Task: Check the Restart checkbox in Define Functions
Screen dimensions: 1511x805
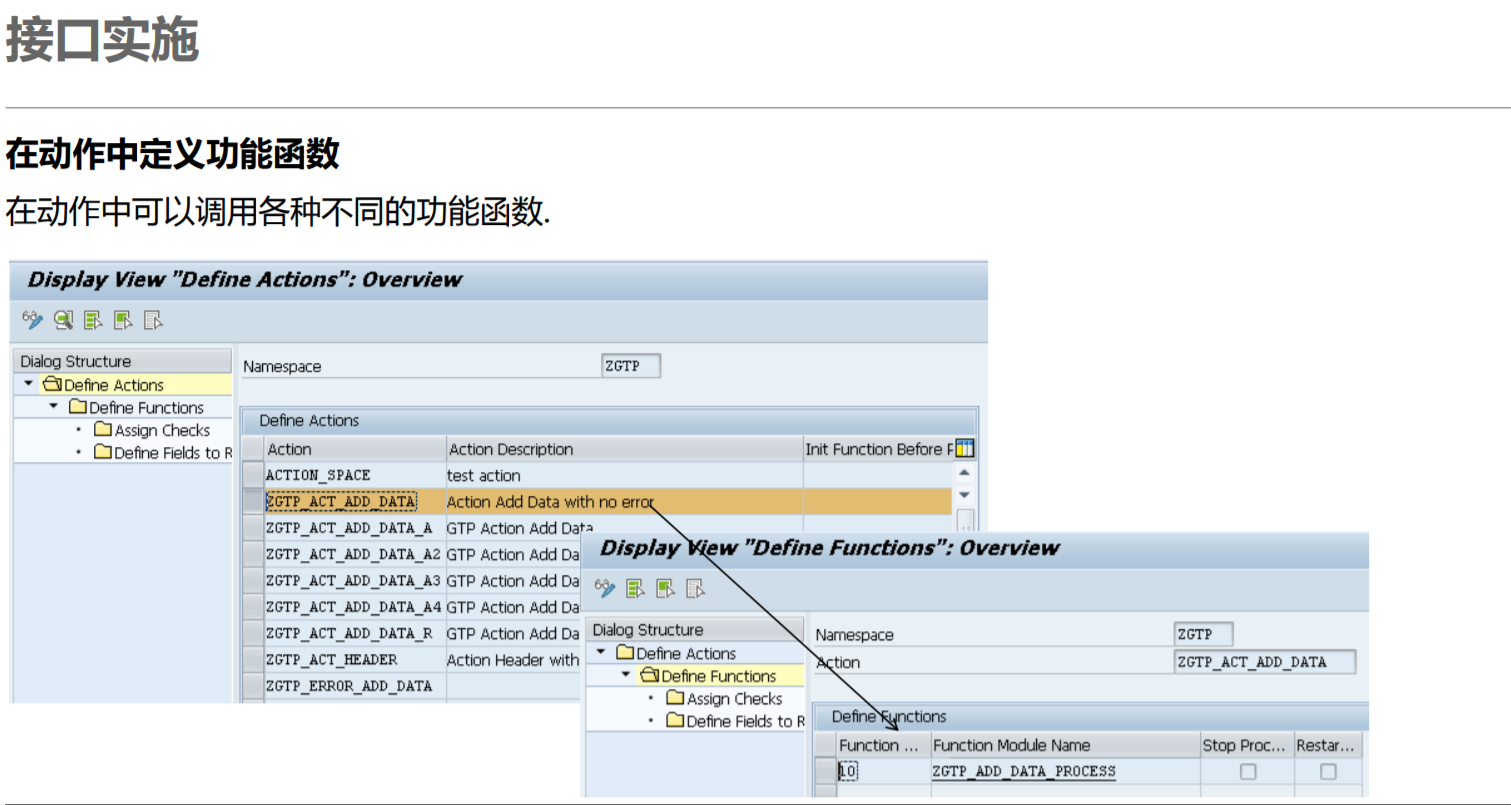Action: click(x=1328, y=771)
